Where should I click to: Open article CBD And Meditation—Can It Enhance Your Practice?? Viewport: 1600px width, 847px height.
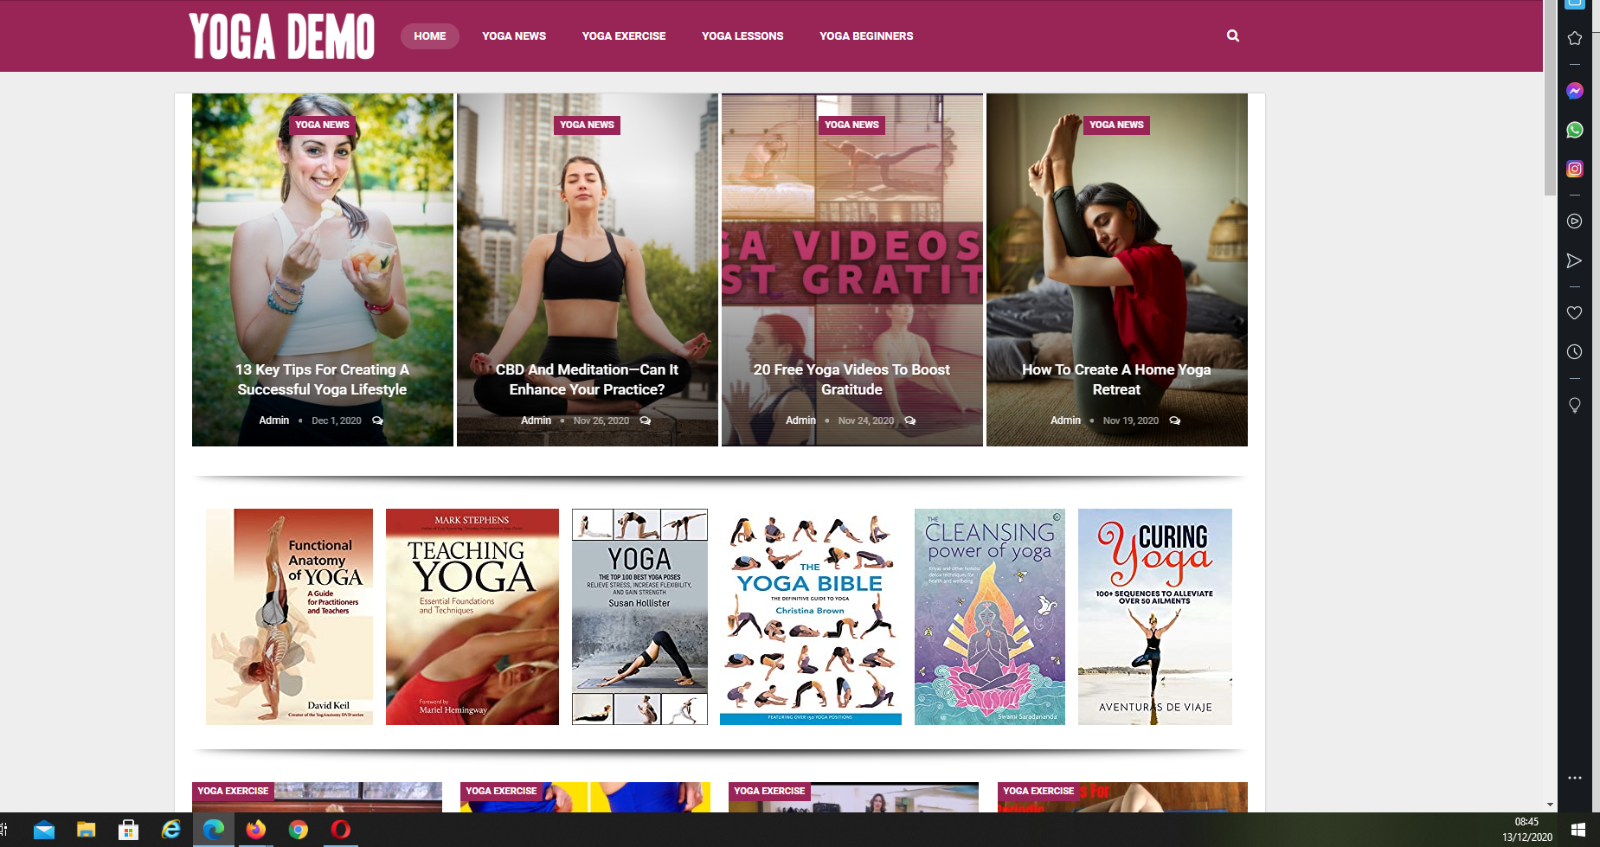pos(587,380)
